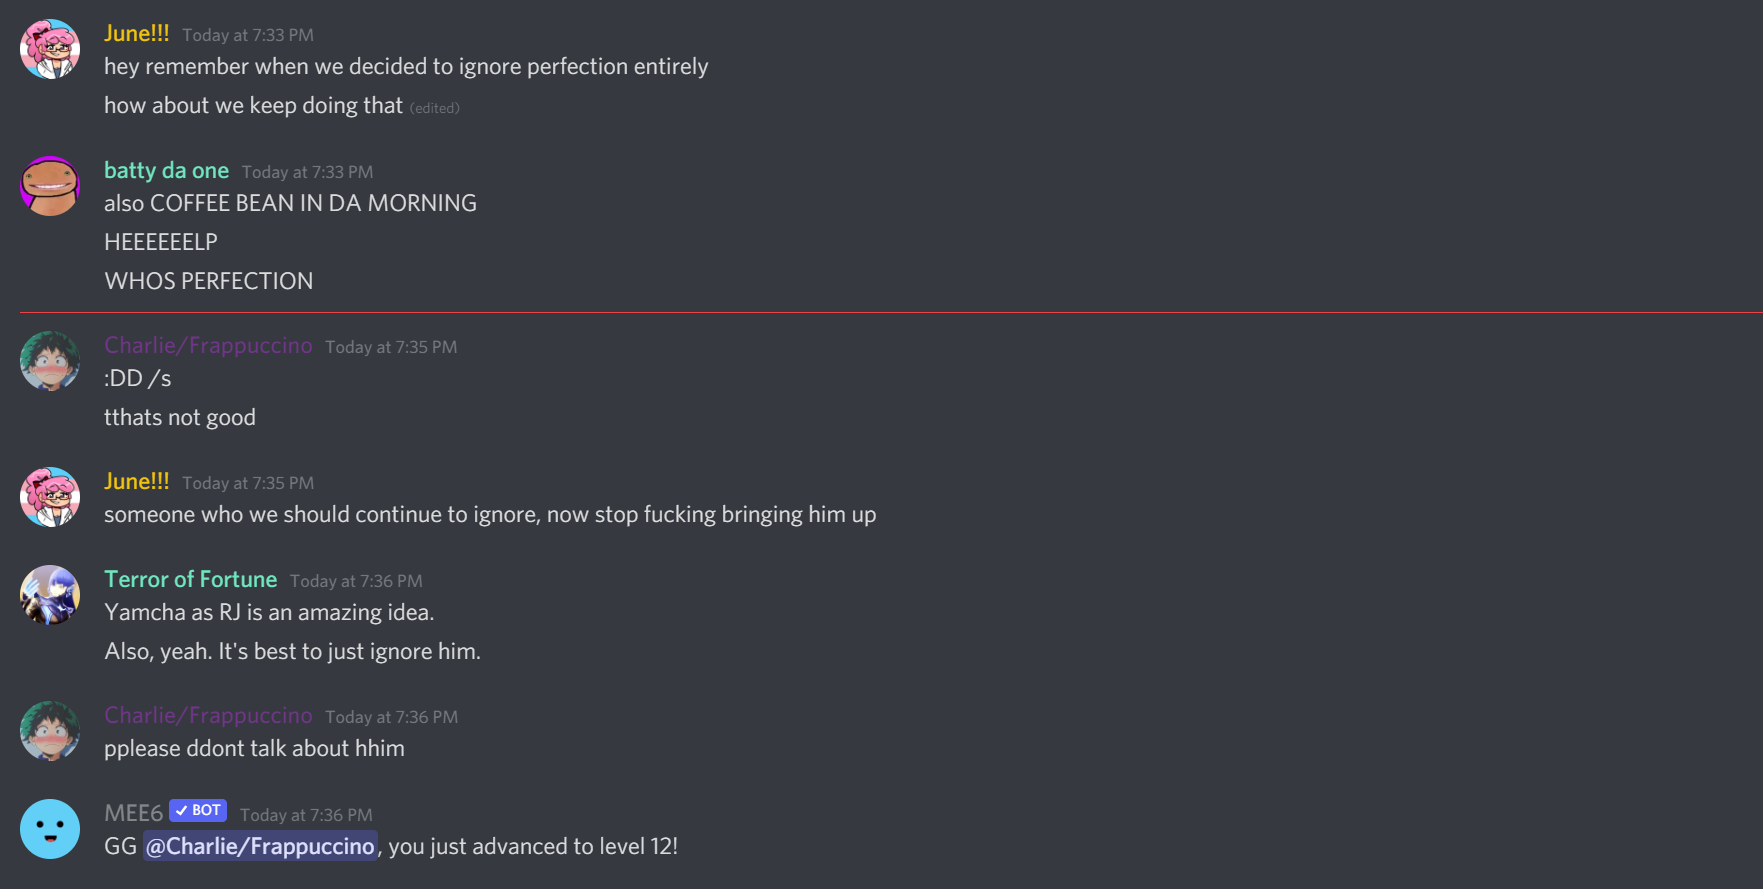Click the Charlie/Frappuccino username at 7:35 PM
The height and width of the screenshot is (889, 1763).
click(x=208, y=346)
